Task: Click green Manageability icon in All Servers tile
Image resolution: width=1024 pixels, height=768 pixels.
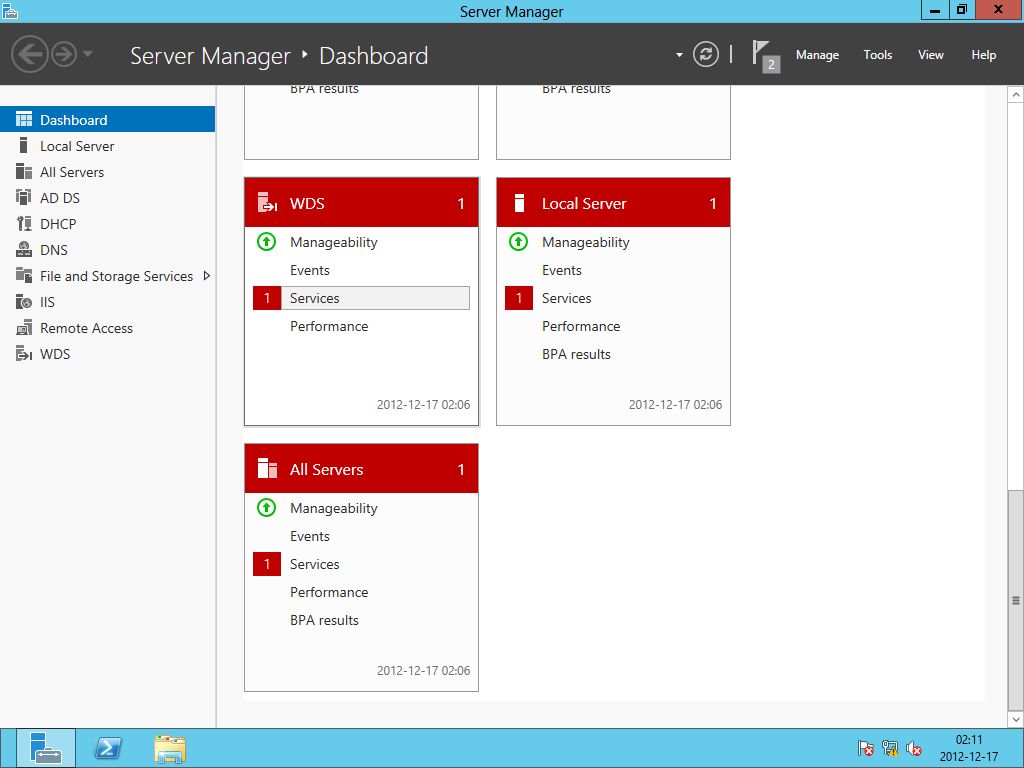Action: coord(266,507)
